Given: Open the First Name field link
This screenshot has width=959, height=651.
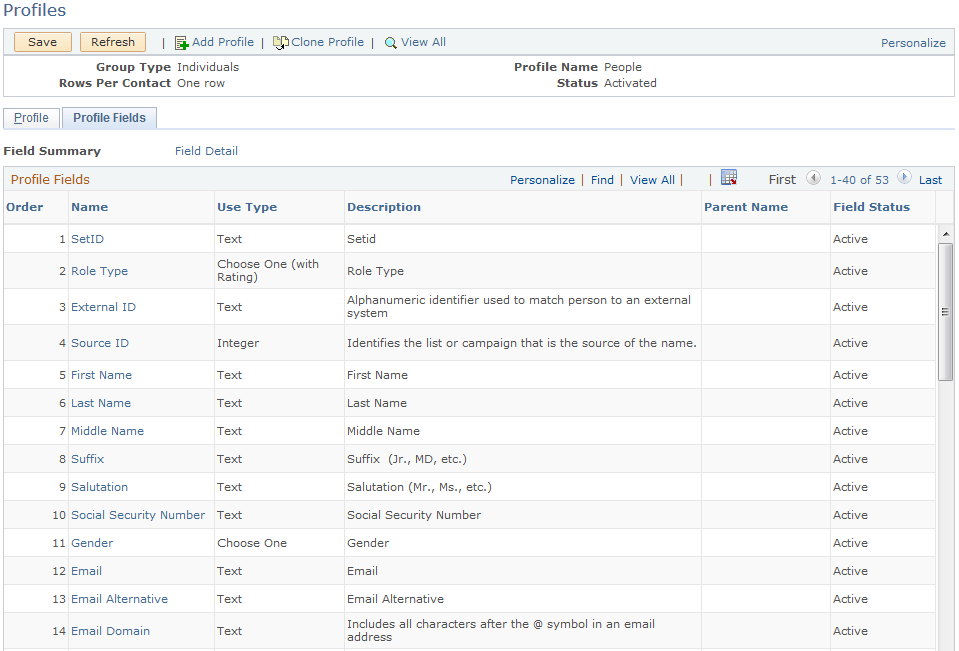Looking at the screenshot, I should [102, 375].
